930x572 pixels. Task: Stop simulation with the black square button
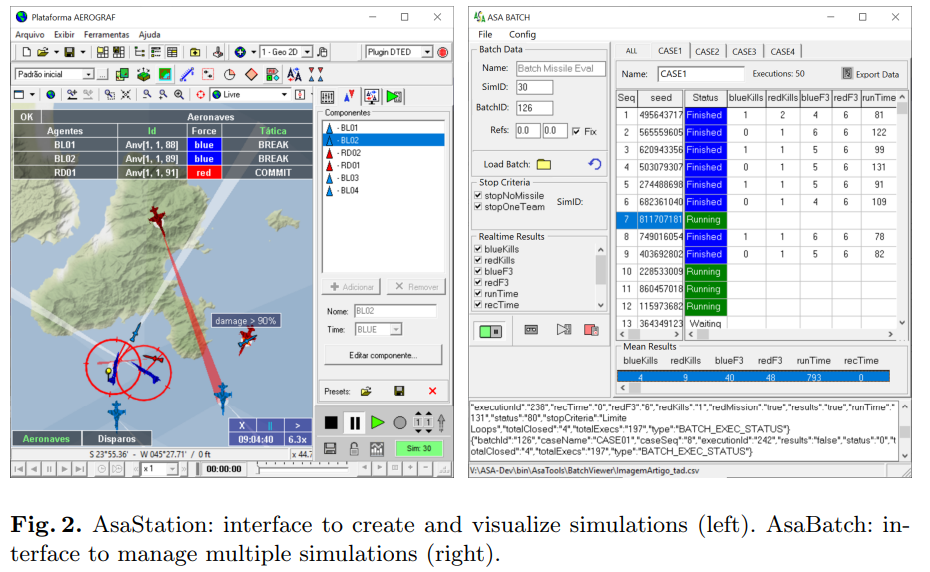(331, 422)
